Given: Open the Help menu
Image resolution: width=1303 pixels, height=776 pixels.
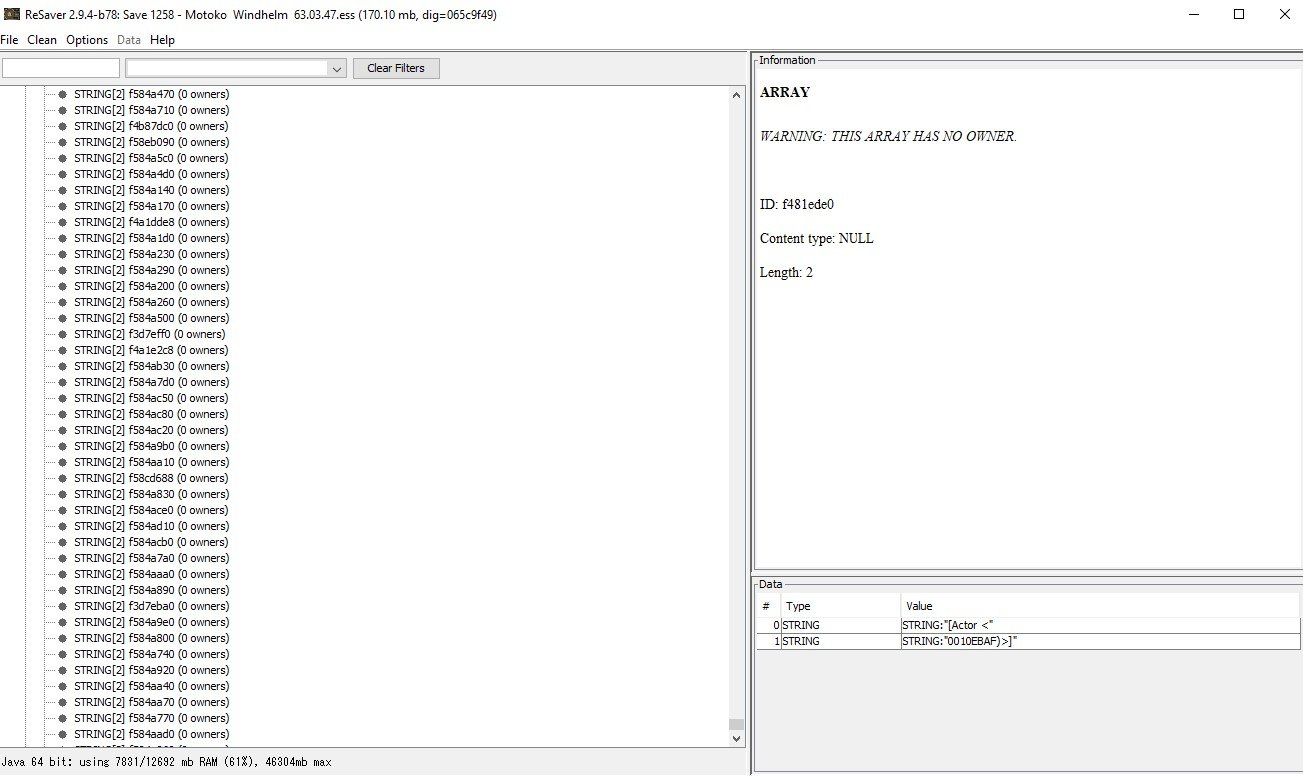Looking at the screenshot, I should [x=162, y=40].
